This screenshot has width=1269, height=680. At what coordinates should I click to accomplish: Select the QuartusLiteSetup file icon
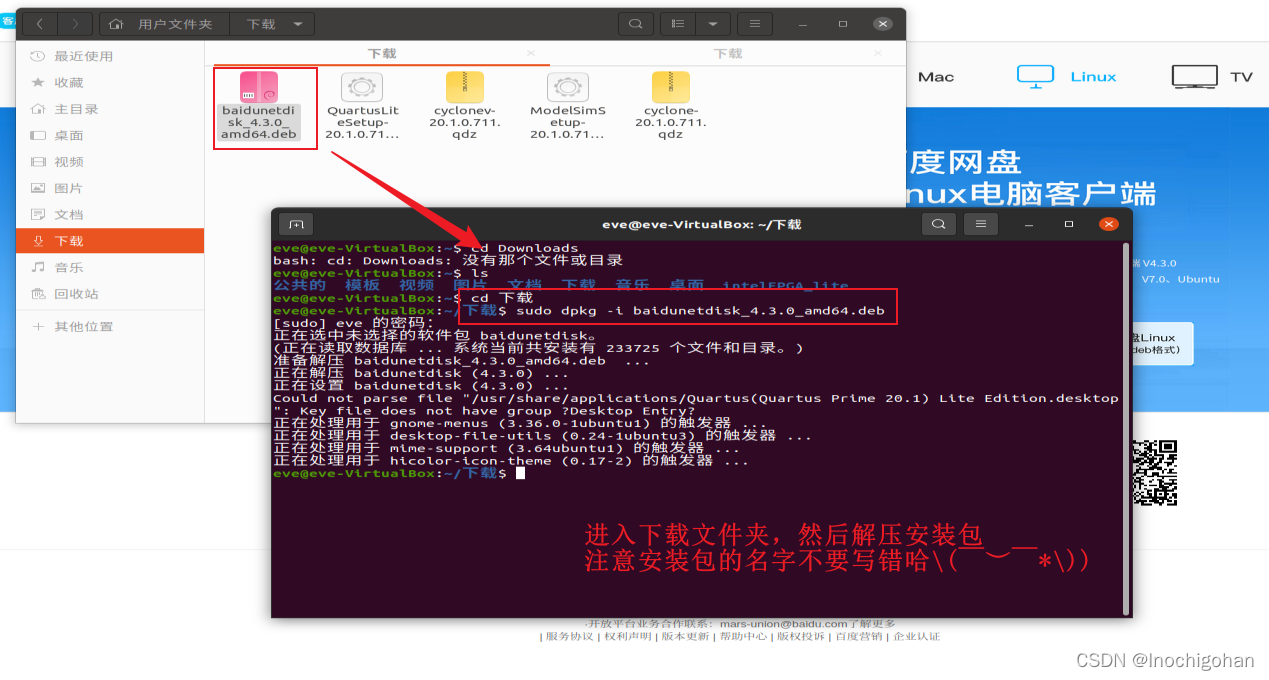tap(362, 87)
